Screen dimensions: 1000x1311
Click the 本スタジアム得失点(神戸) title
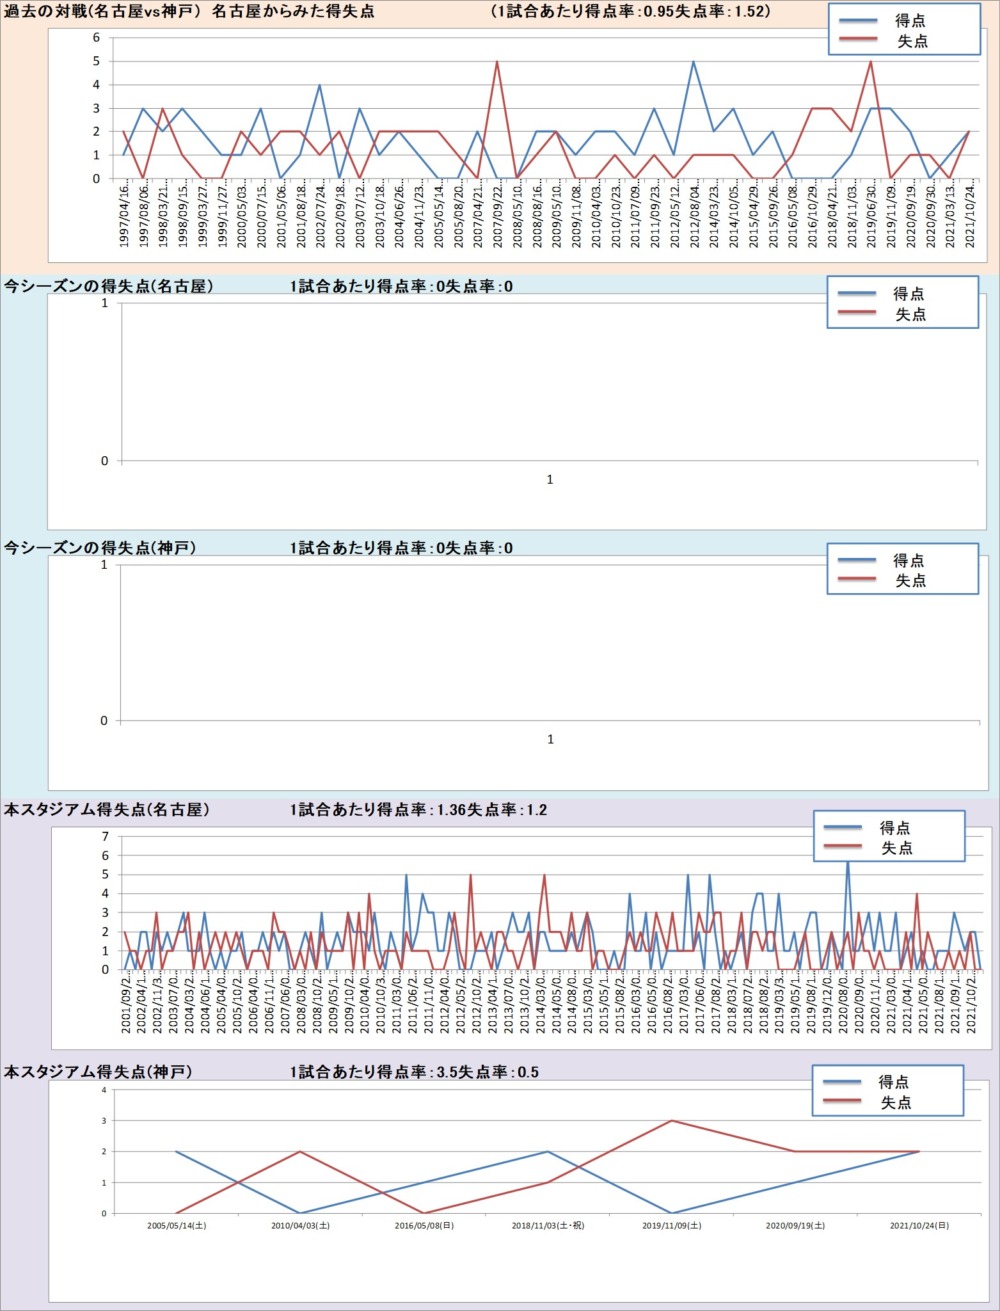point(98,1072)
